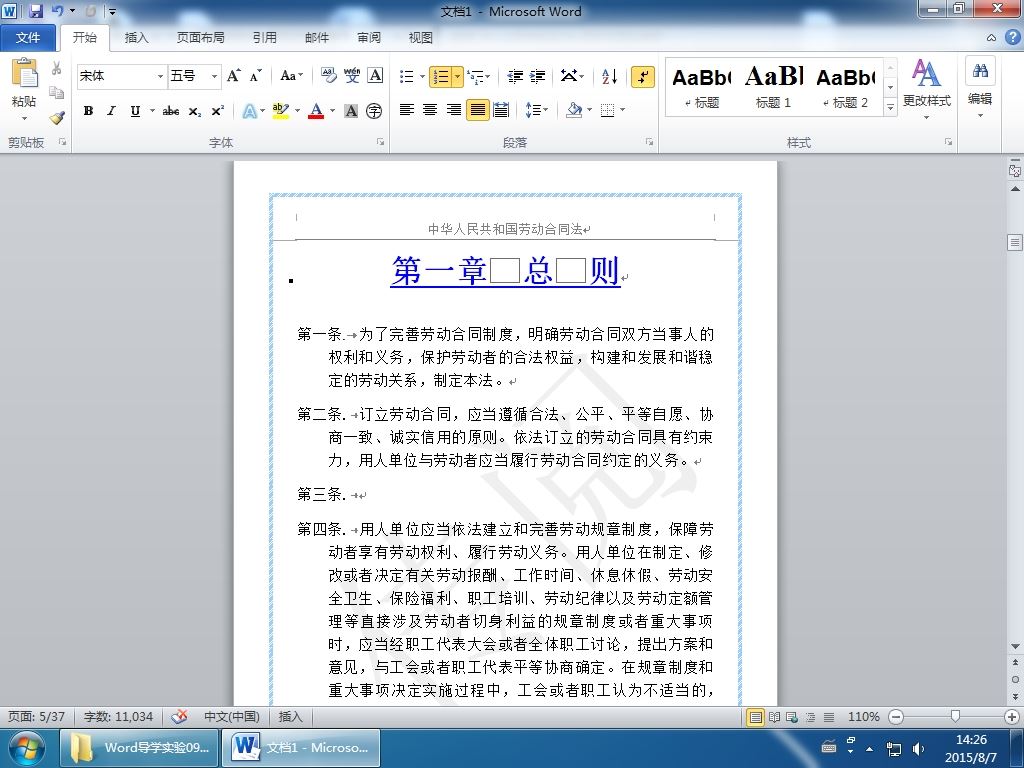
Task: Toggle show/hide paragraph marks button
Action: click(643, 76)
